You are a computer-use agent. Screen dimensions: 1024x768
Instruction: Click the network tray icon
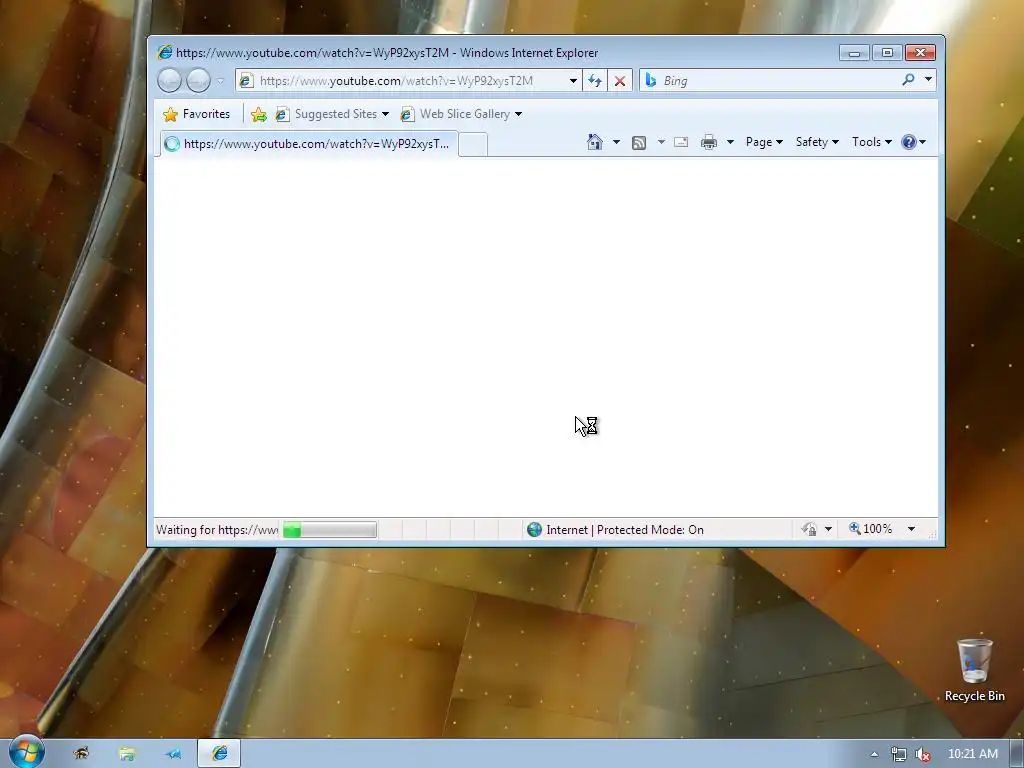899,755
